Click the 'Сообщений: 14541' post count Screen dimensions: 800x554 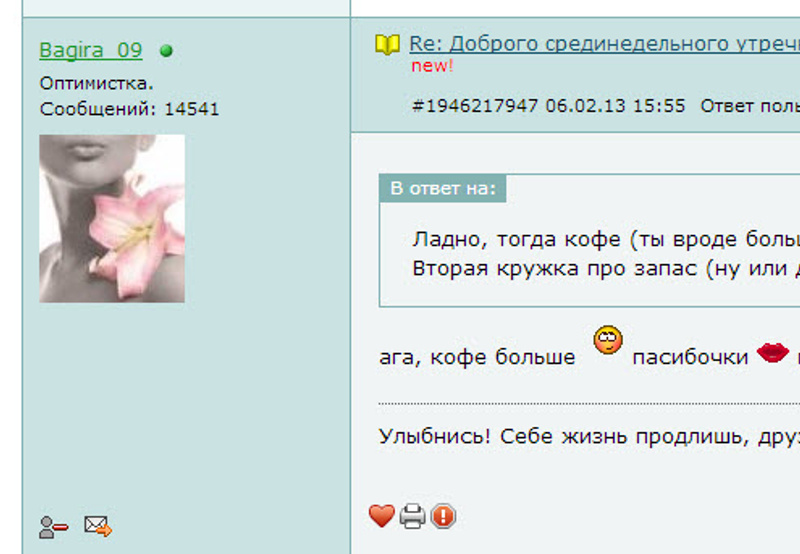tap(129, 109)
